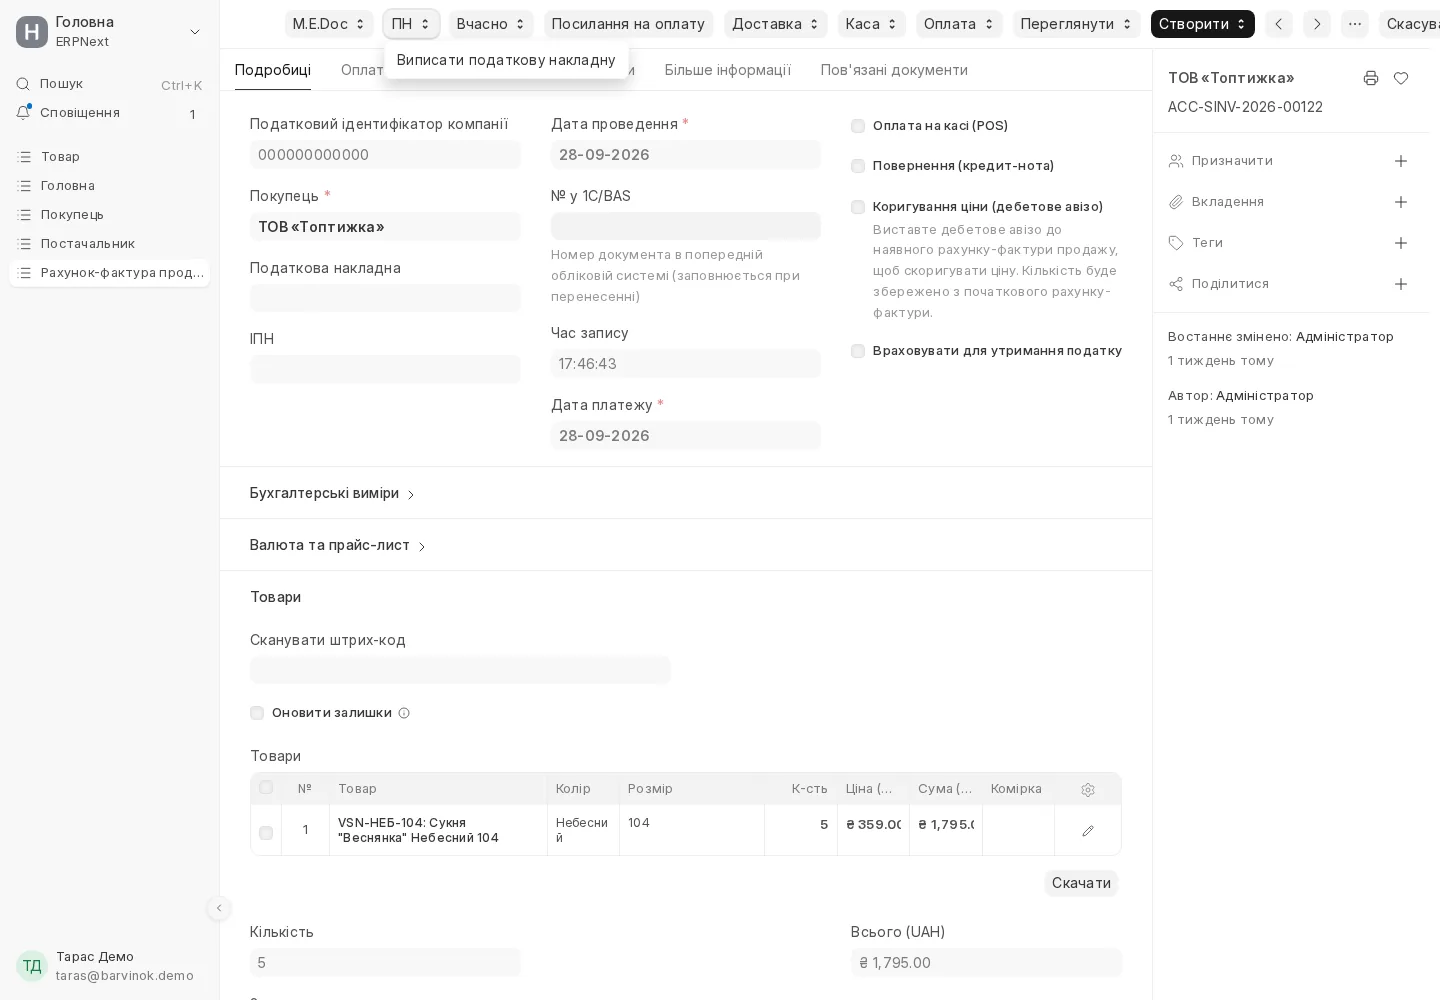1440x1000 pixels.
Task: Click the Посилання на оплату button
Action: point(628,24)
